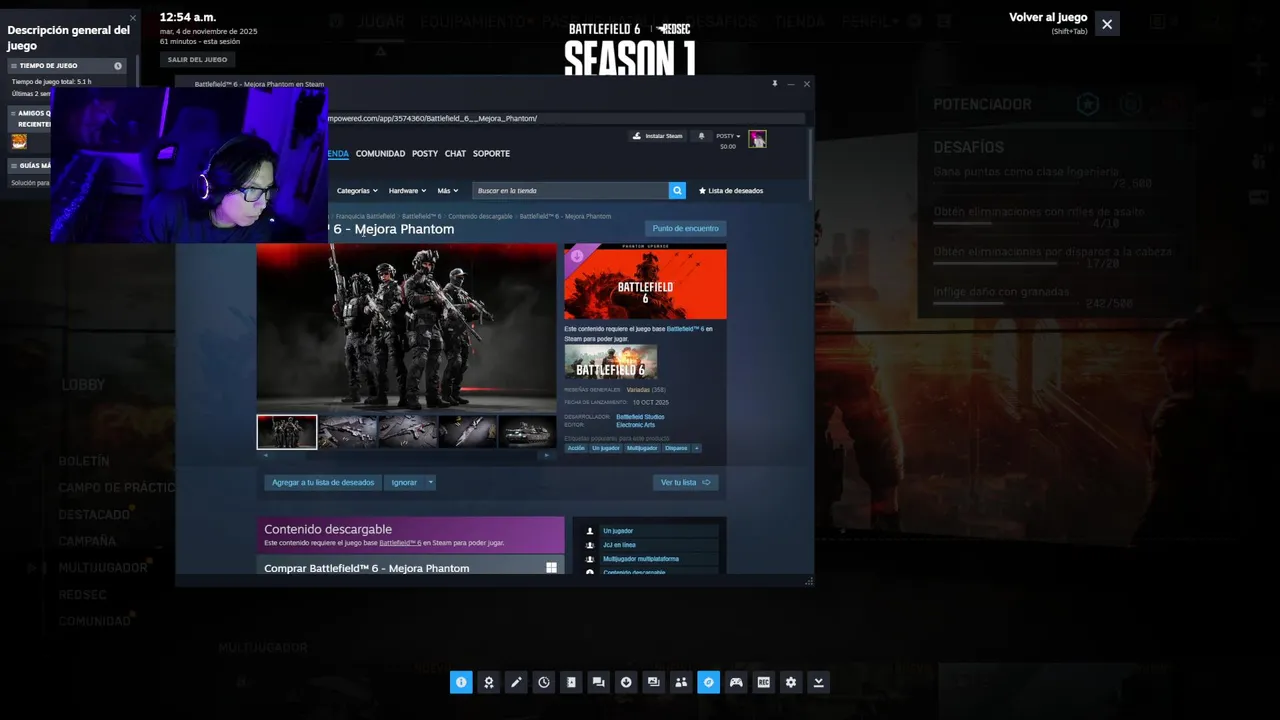This screenshot has width=1280, height=720.
Task: Click the Lista de deseados link
Action: [x=730, y=190]
